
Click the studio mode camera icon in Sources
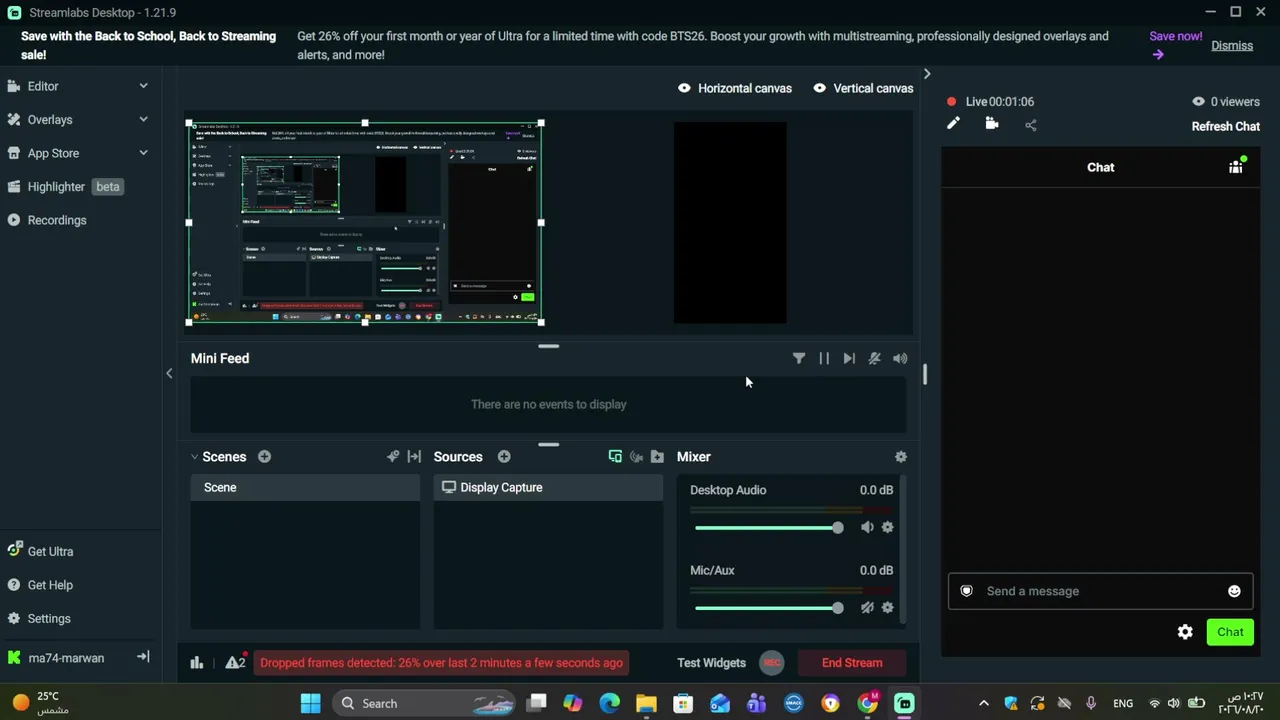pos(636,457)
